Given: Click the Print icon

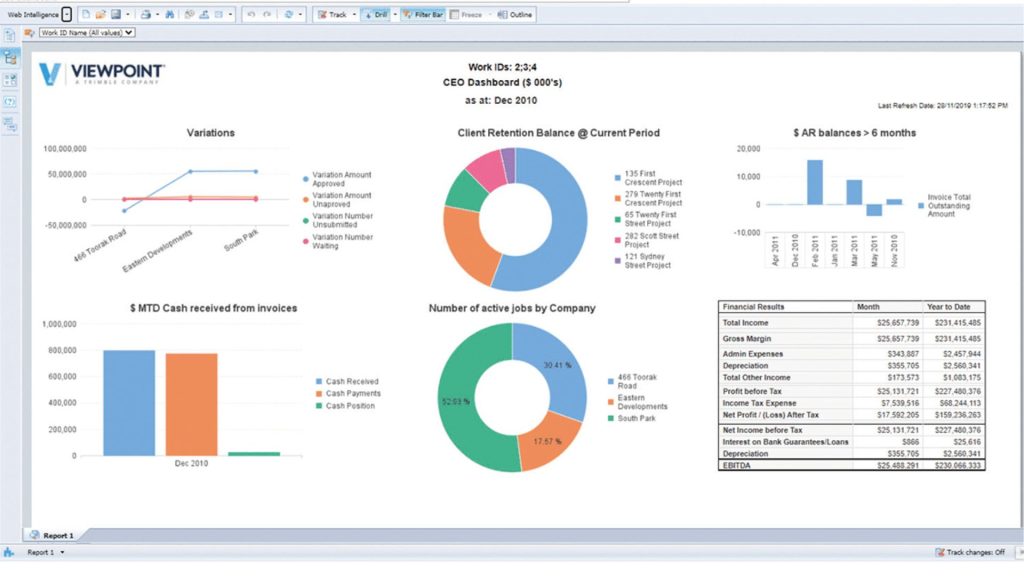Looking at the screenshot, I should point(146,14).
